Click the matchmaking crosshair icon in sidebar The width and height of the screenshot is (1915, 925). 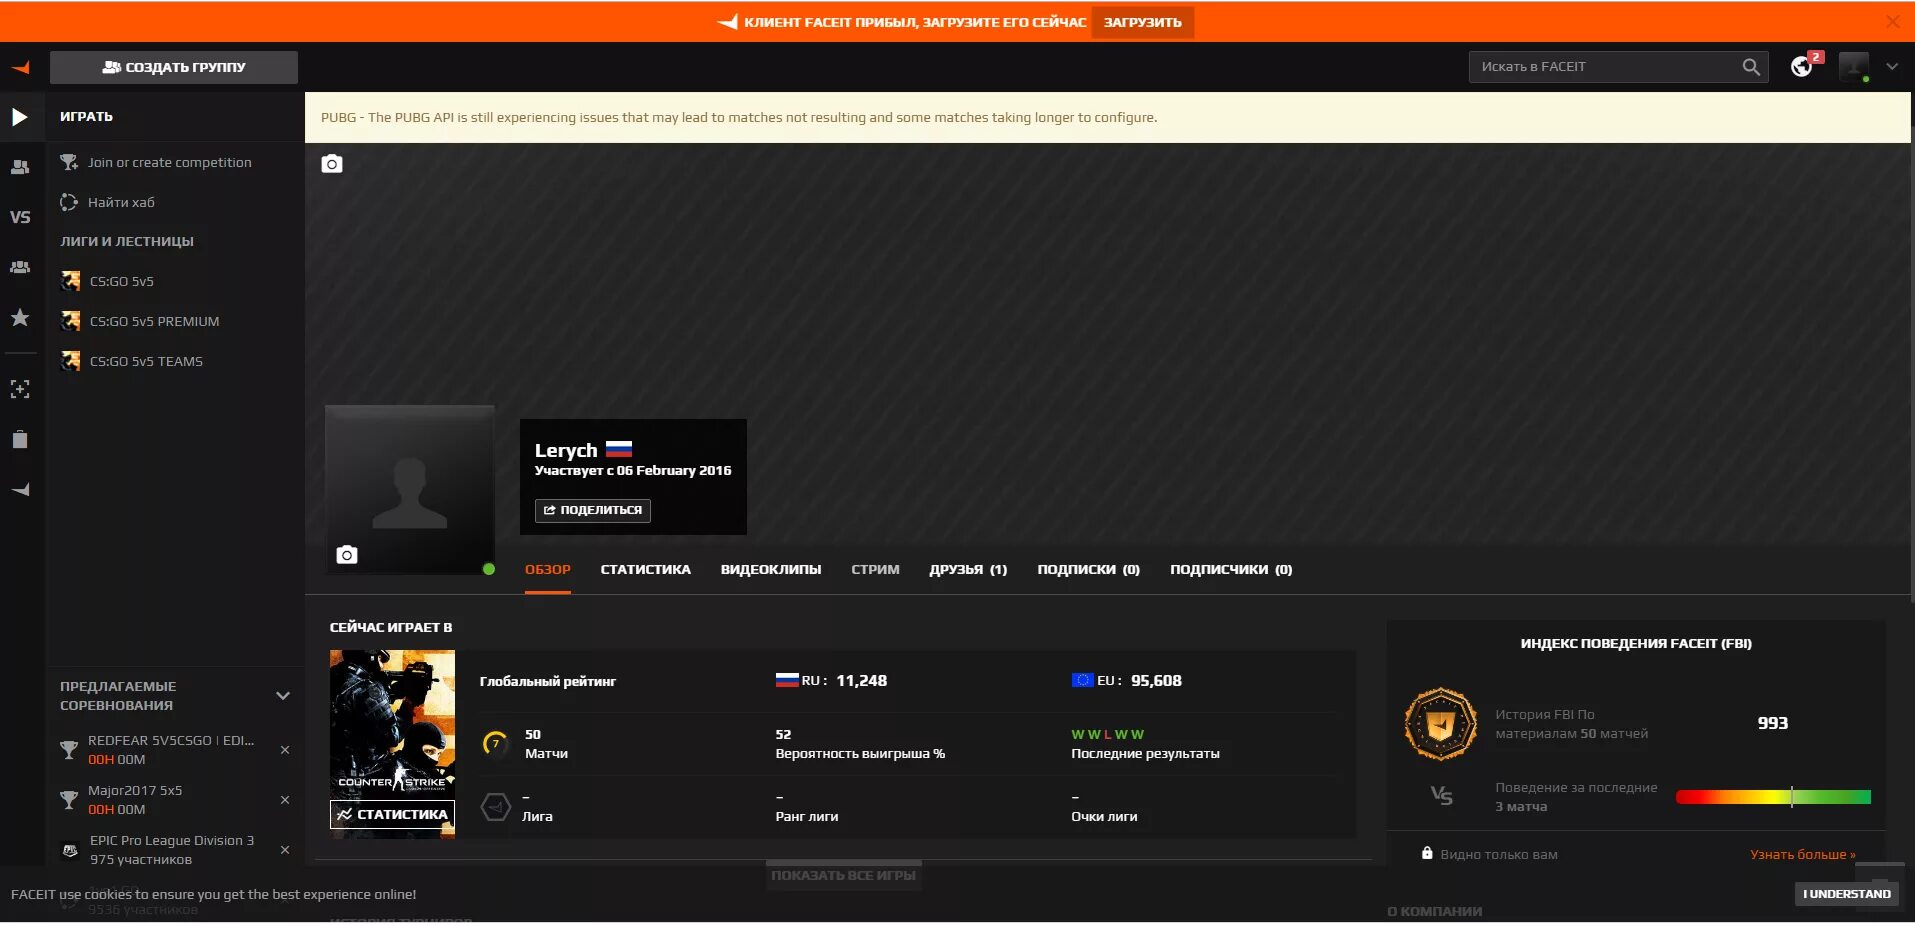pos(20,389)
